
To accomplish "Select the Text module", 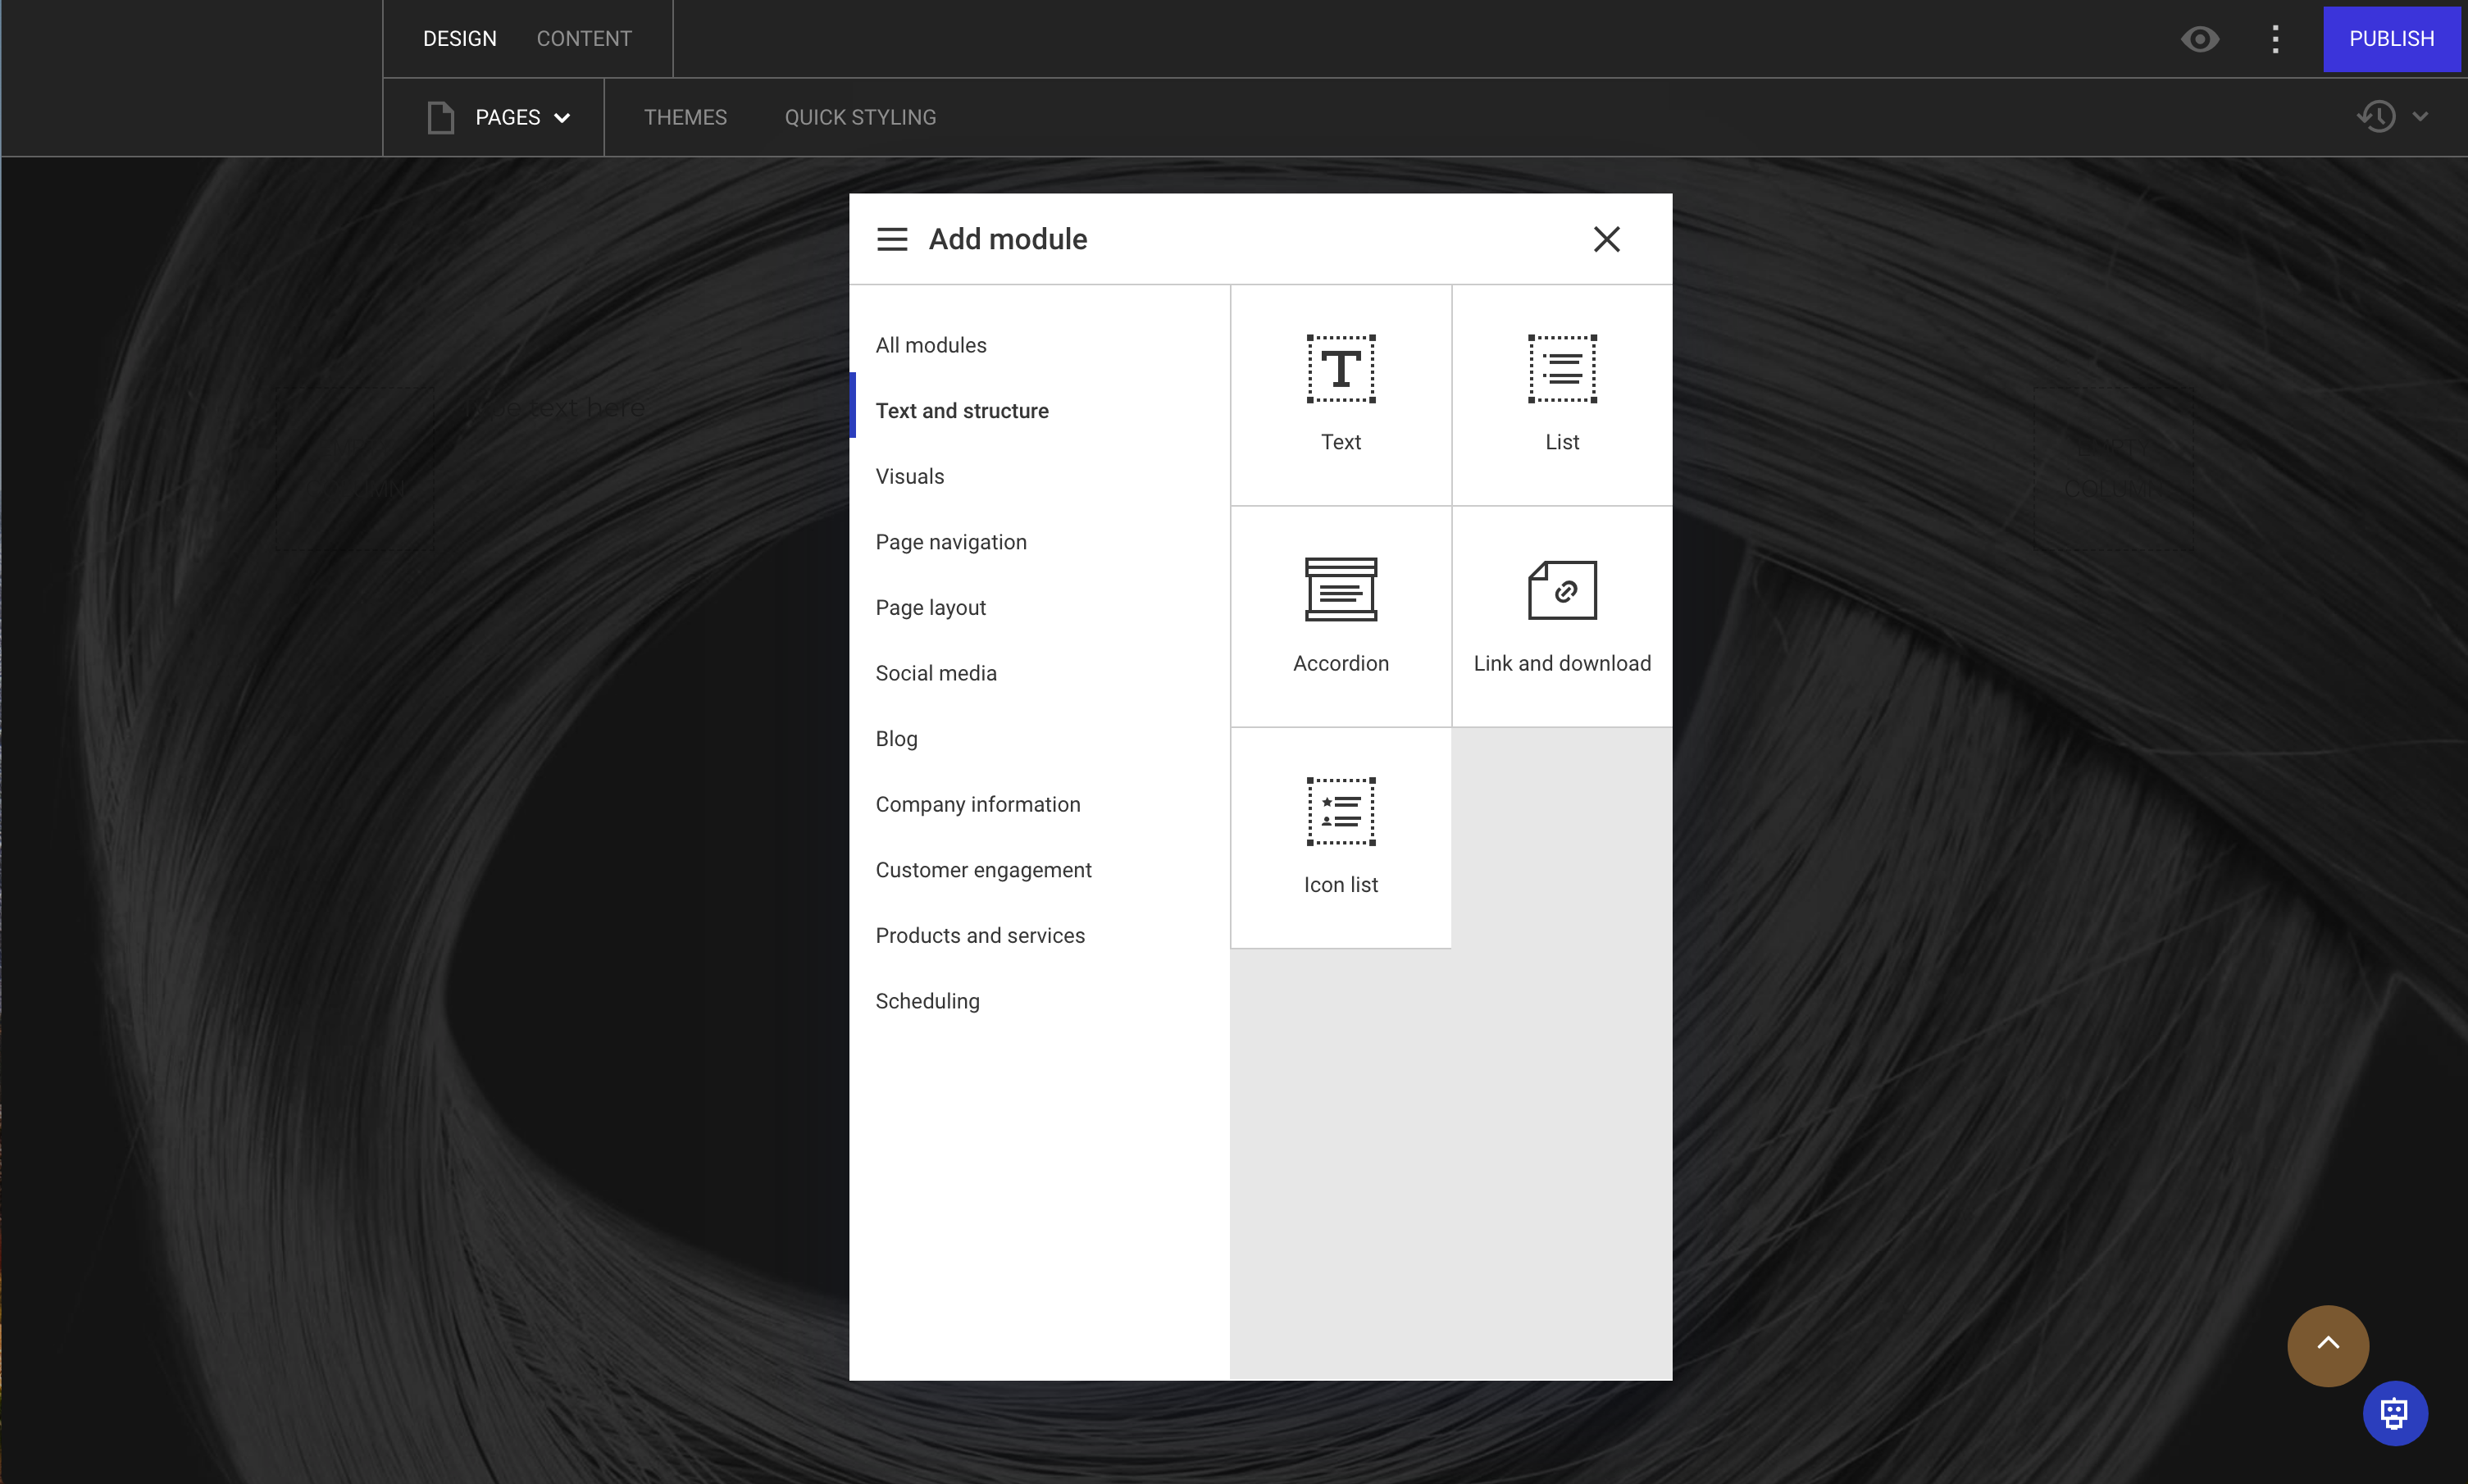I will pyautogui.click(x=1340, y=393).
